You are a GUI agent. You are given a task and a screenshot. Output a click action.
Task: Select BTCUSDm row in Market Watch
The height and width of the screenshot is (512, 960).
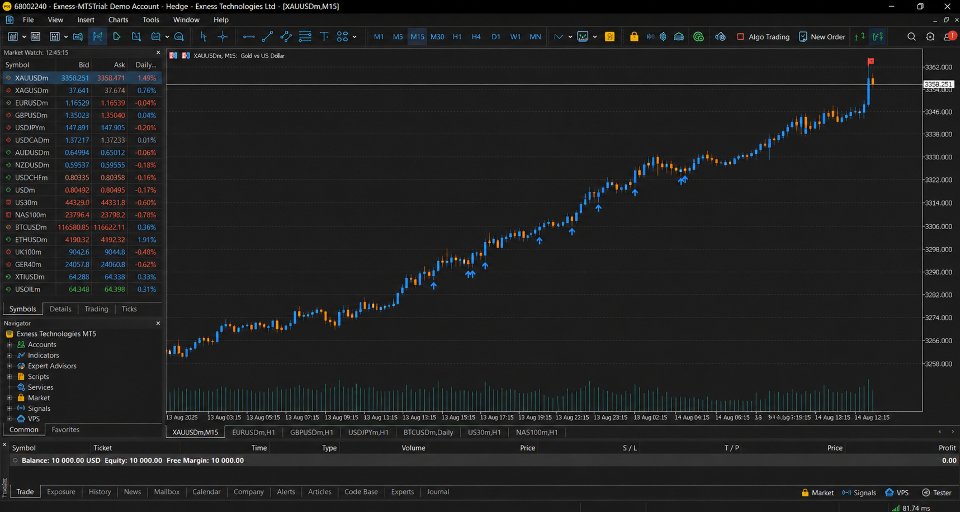[81, 227]
